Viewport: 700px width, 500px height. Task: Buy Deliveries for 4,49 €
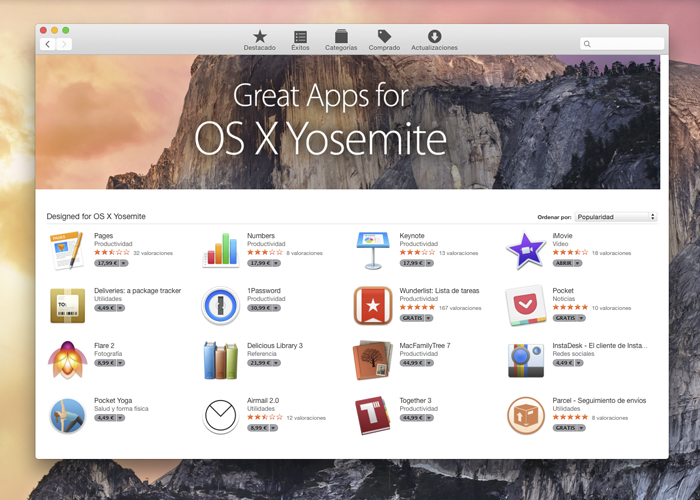[105, 308]
